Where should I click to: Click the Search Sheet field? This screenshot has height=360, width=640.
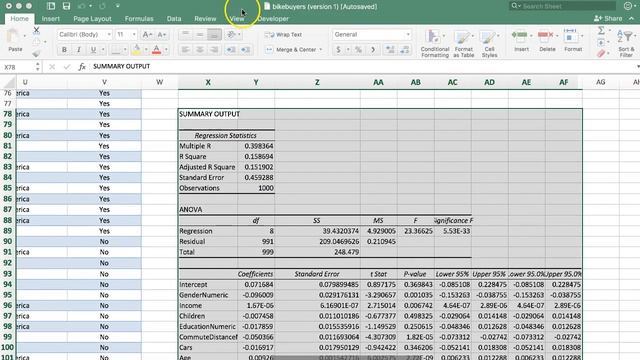[x=563, y=6]
